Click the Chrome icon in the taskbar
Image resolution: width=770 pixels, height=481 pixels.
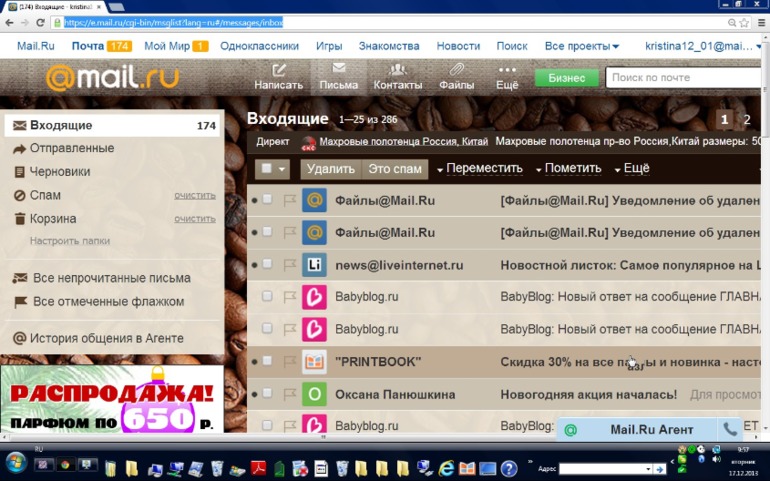(x=65, y=465)
